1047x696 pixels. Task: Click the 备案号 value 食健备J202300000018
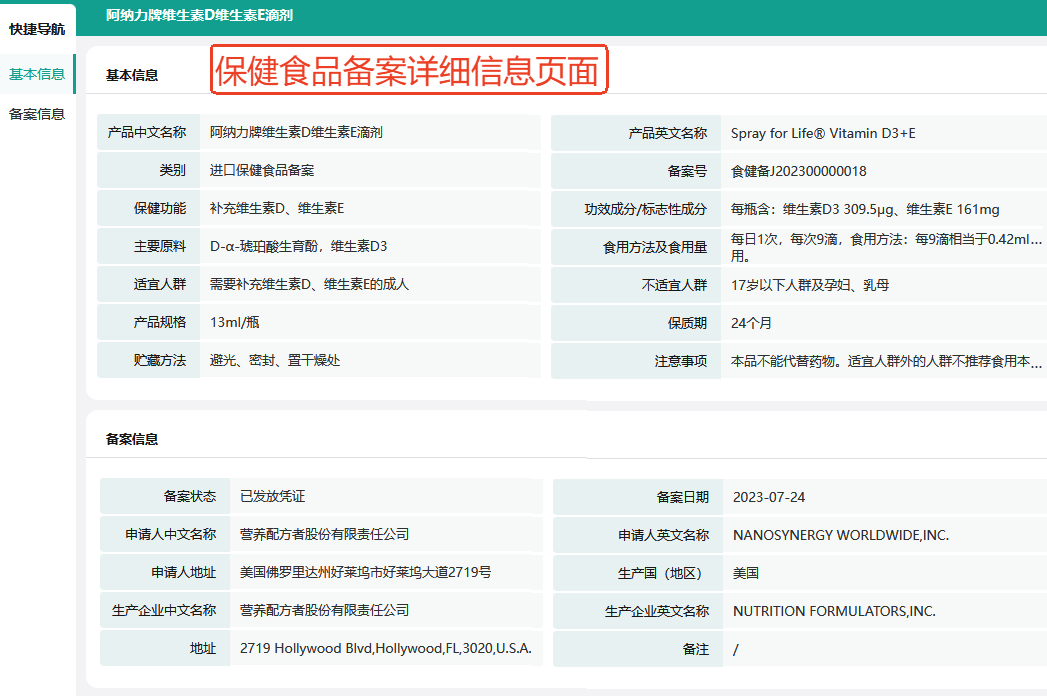(799, 171)
